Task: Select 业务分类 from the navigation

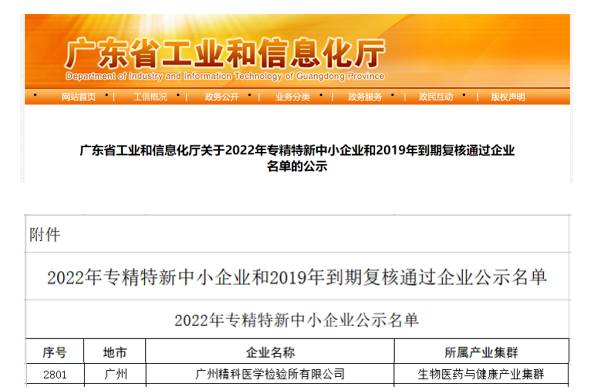Action: [293, 97]
